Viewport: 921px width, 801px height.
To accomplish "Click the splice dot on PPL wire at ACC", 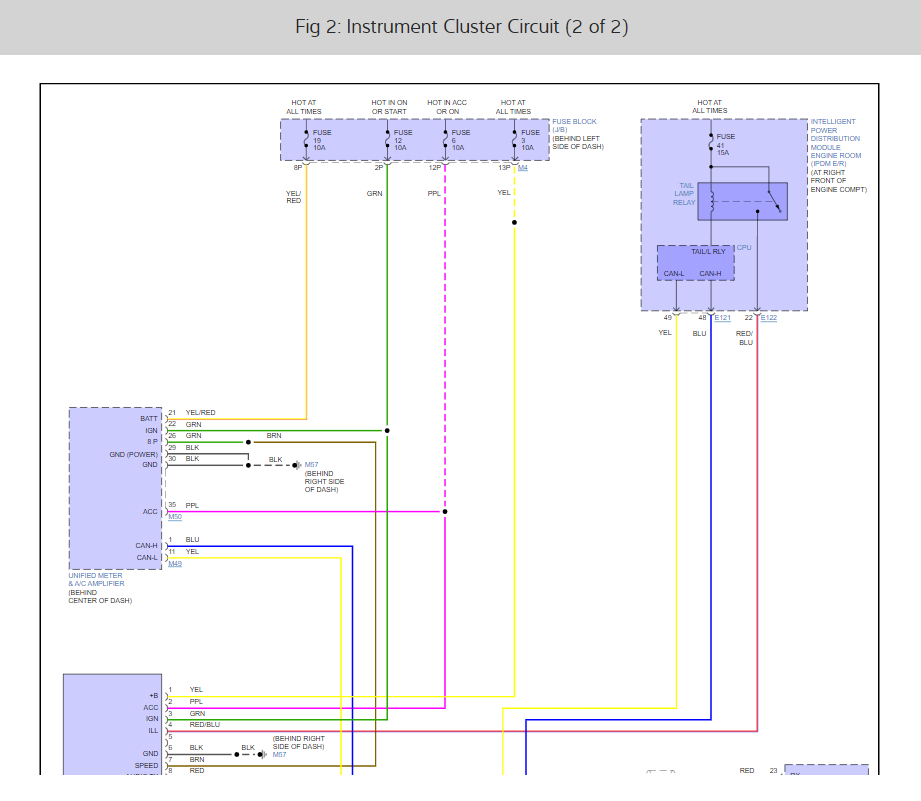I will pyautogui.click(x=445, y=511).
